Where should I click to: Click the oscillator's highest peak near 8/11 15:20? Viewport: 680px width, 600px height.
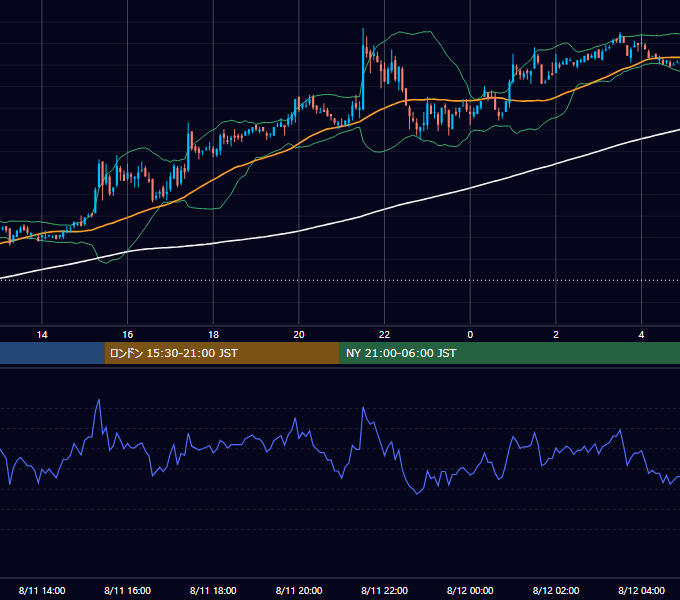(x=99, y=400)
